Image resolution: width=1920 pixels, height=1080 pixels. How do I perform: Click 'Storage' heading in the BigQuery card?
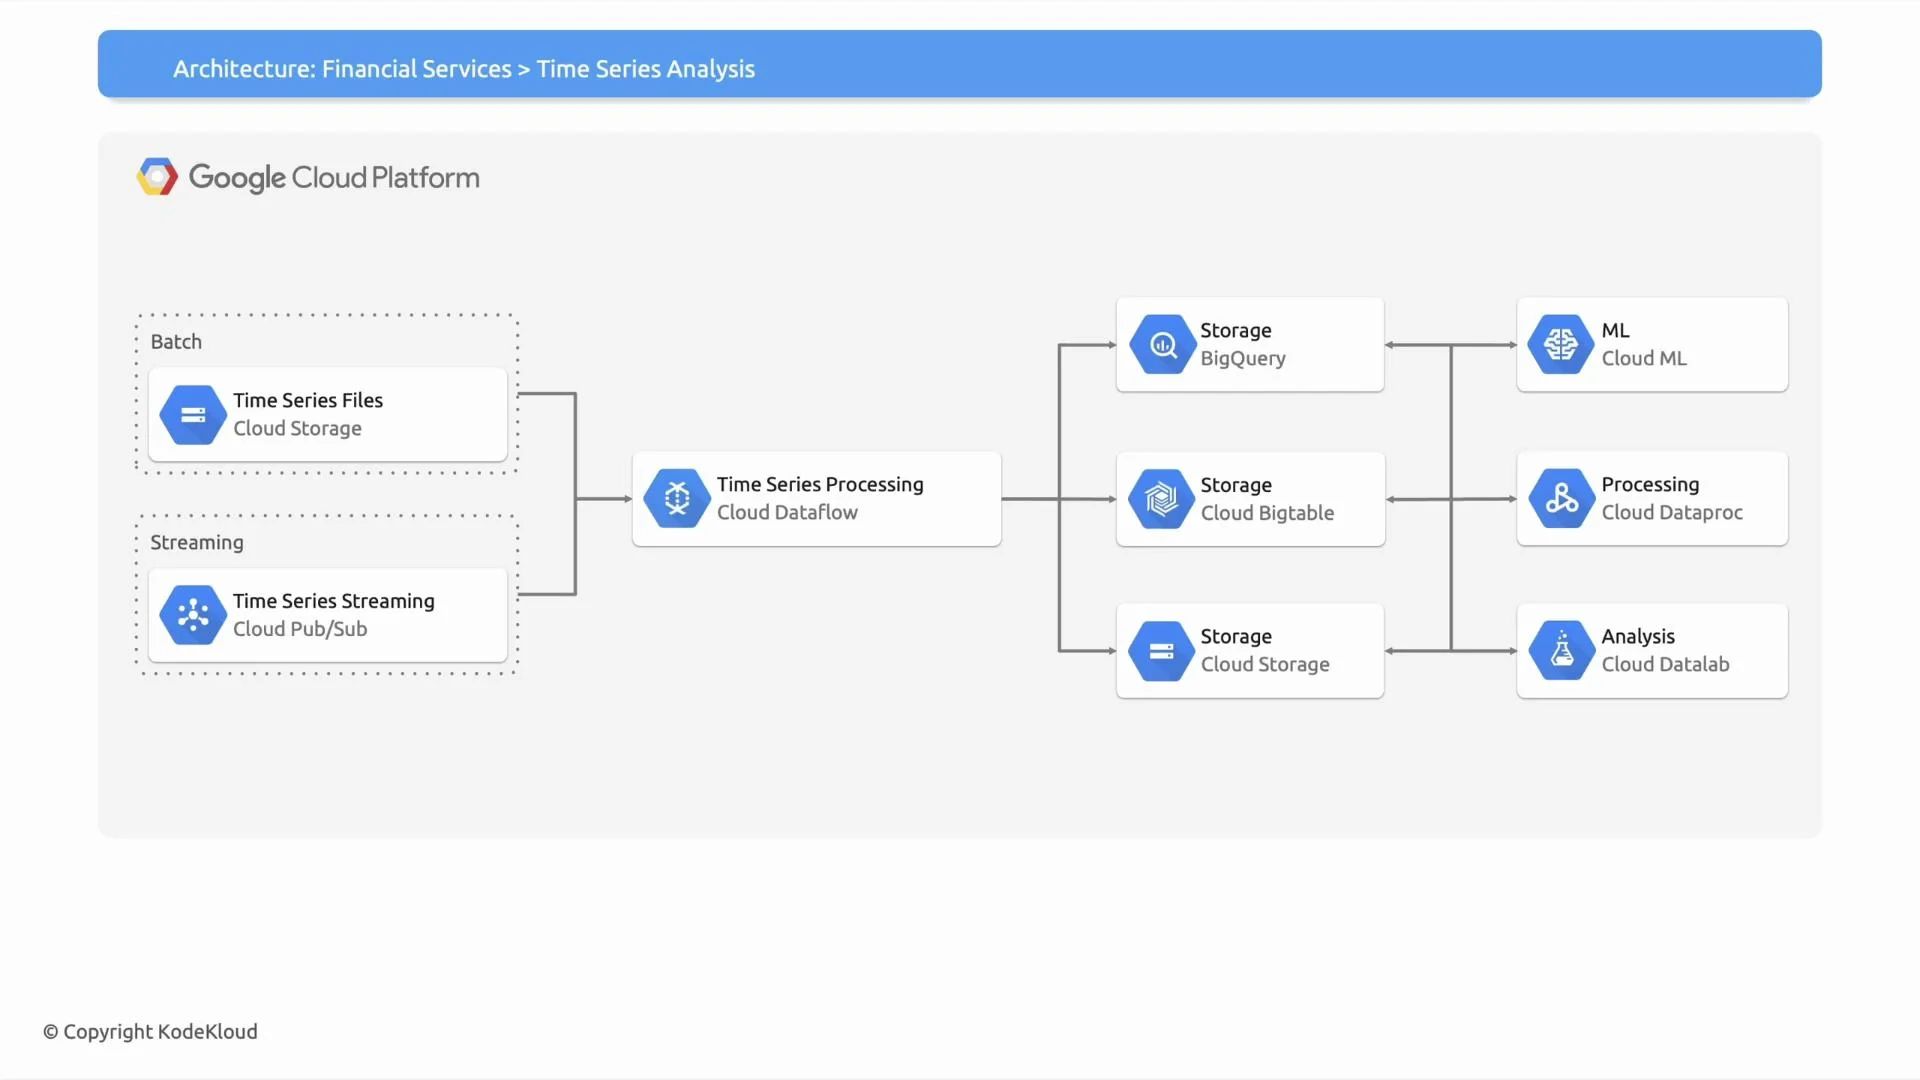pyautogui.click(x=1236, y=331)
